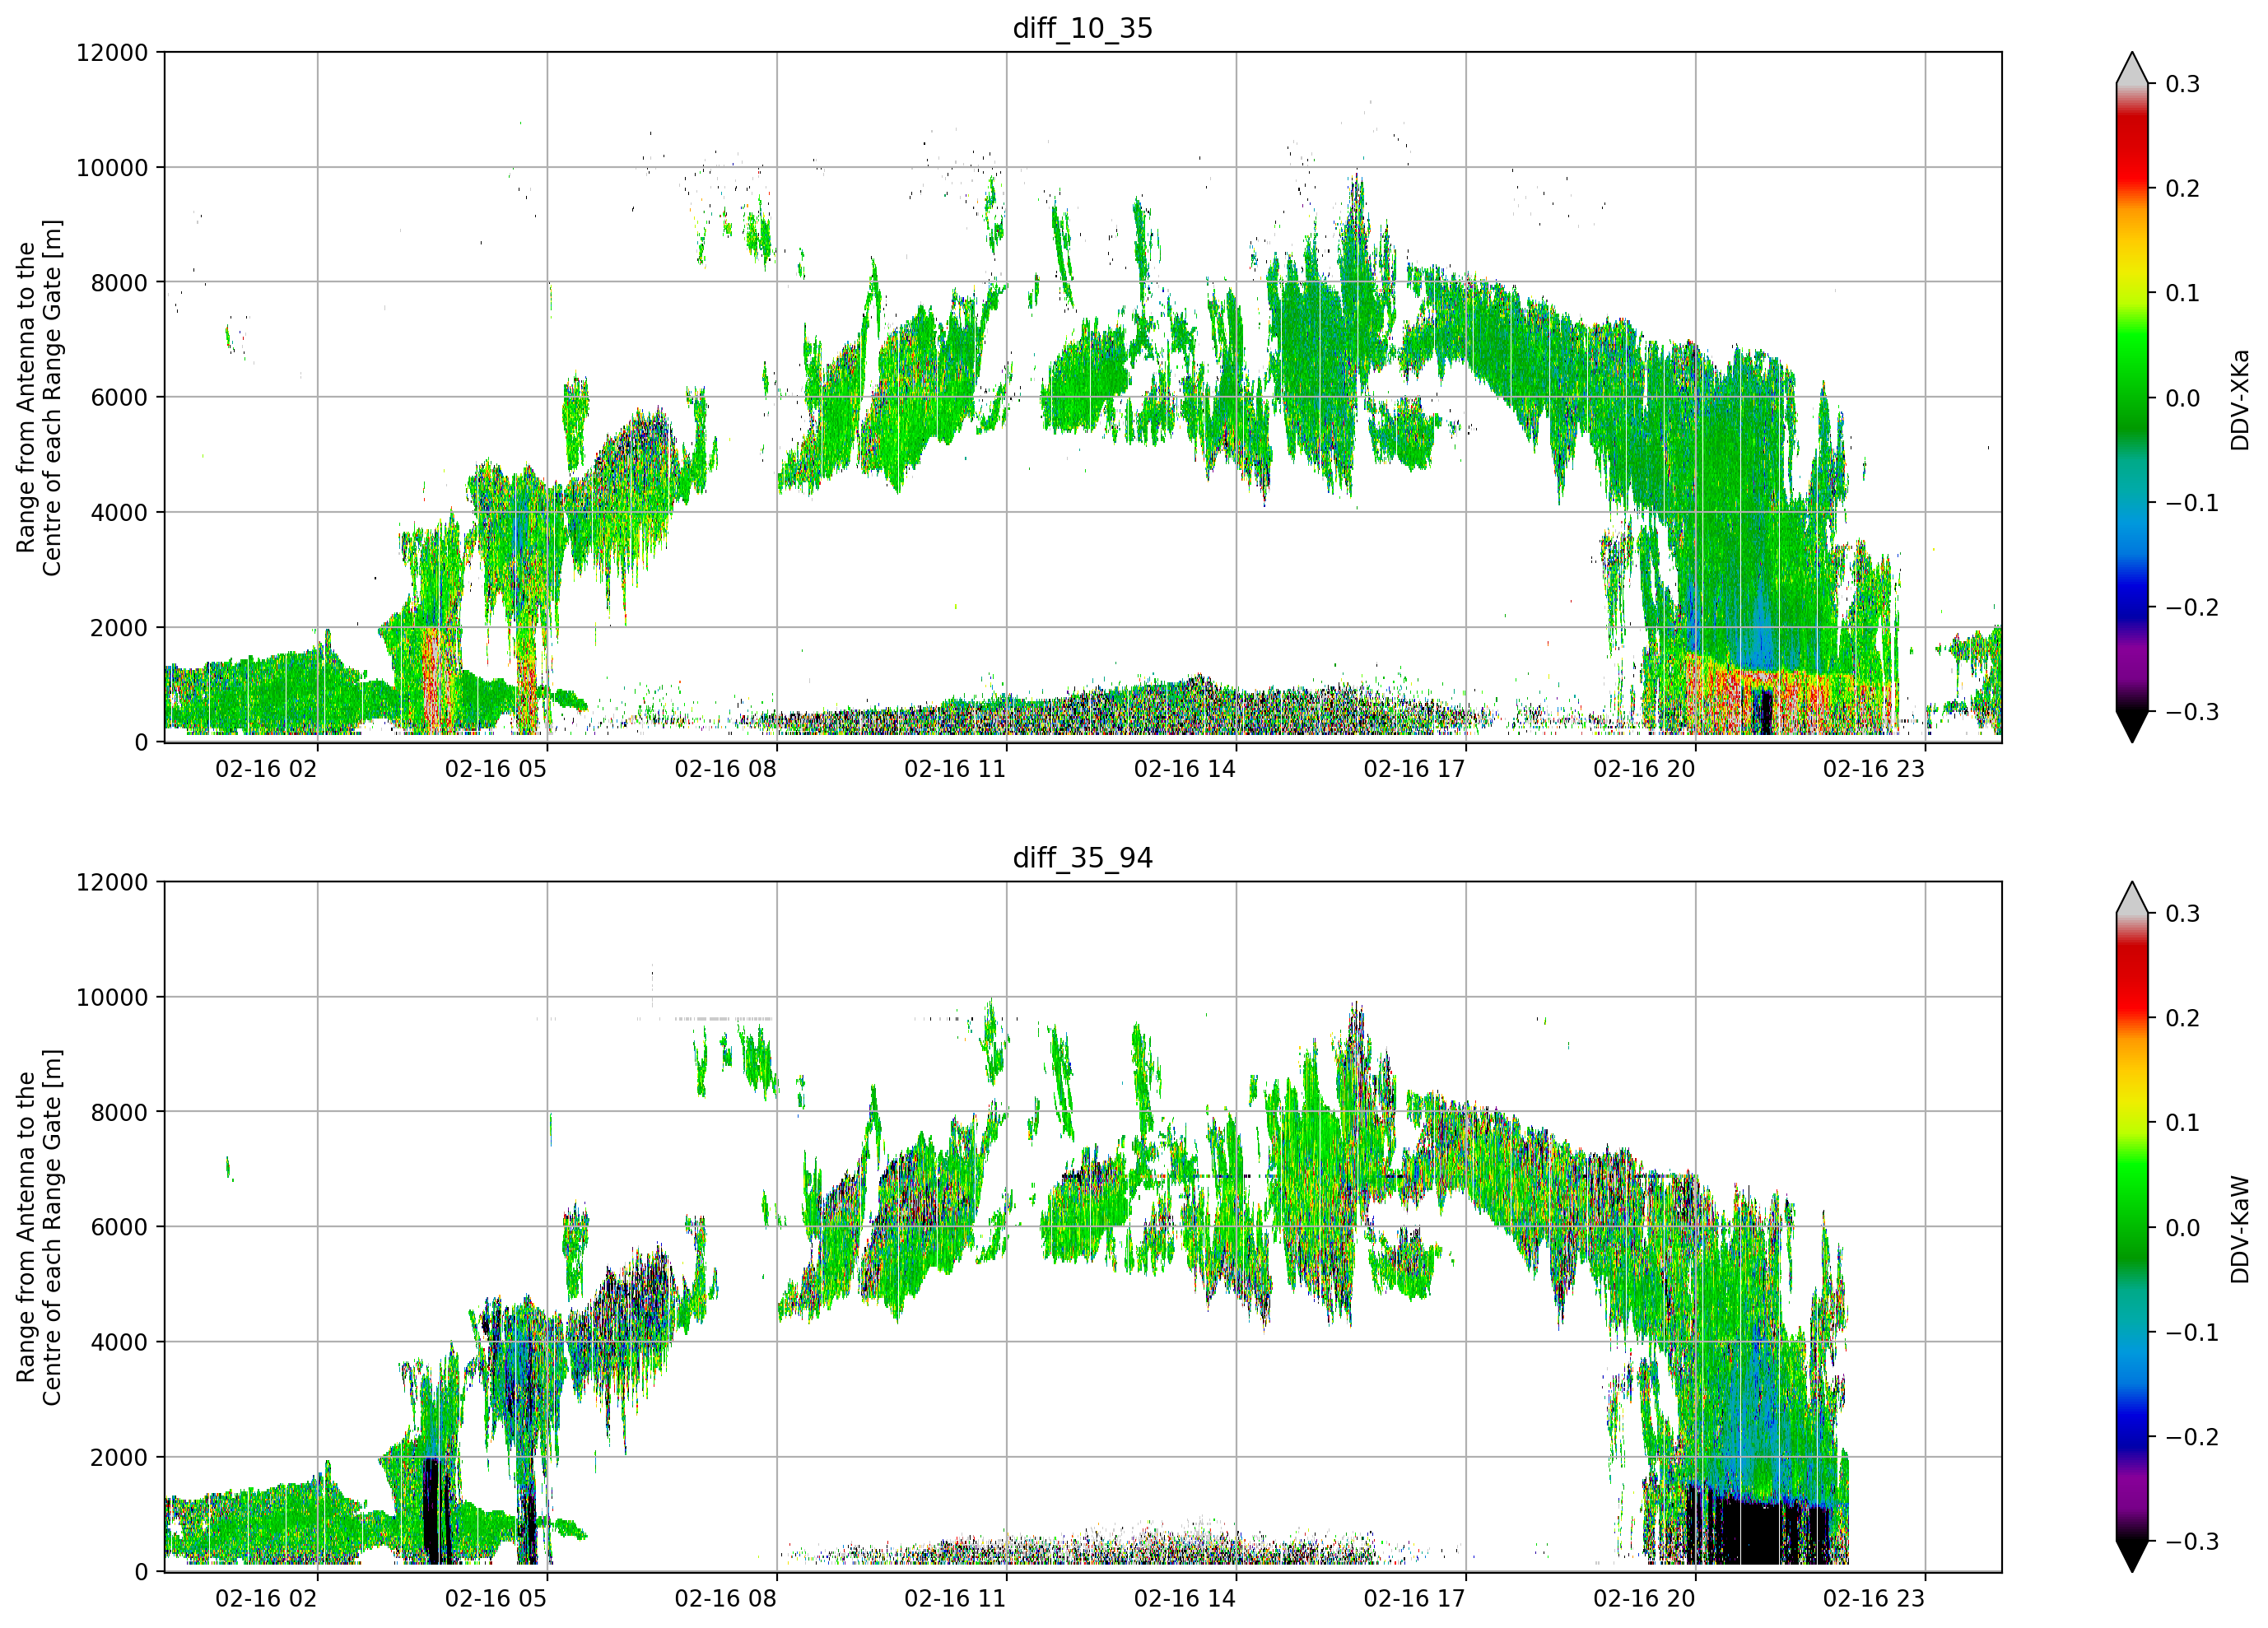Viewport: 2268px width, 1628px height.
Task: Click the diff_10_35 plot title
Action: point(1082,28)
